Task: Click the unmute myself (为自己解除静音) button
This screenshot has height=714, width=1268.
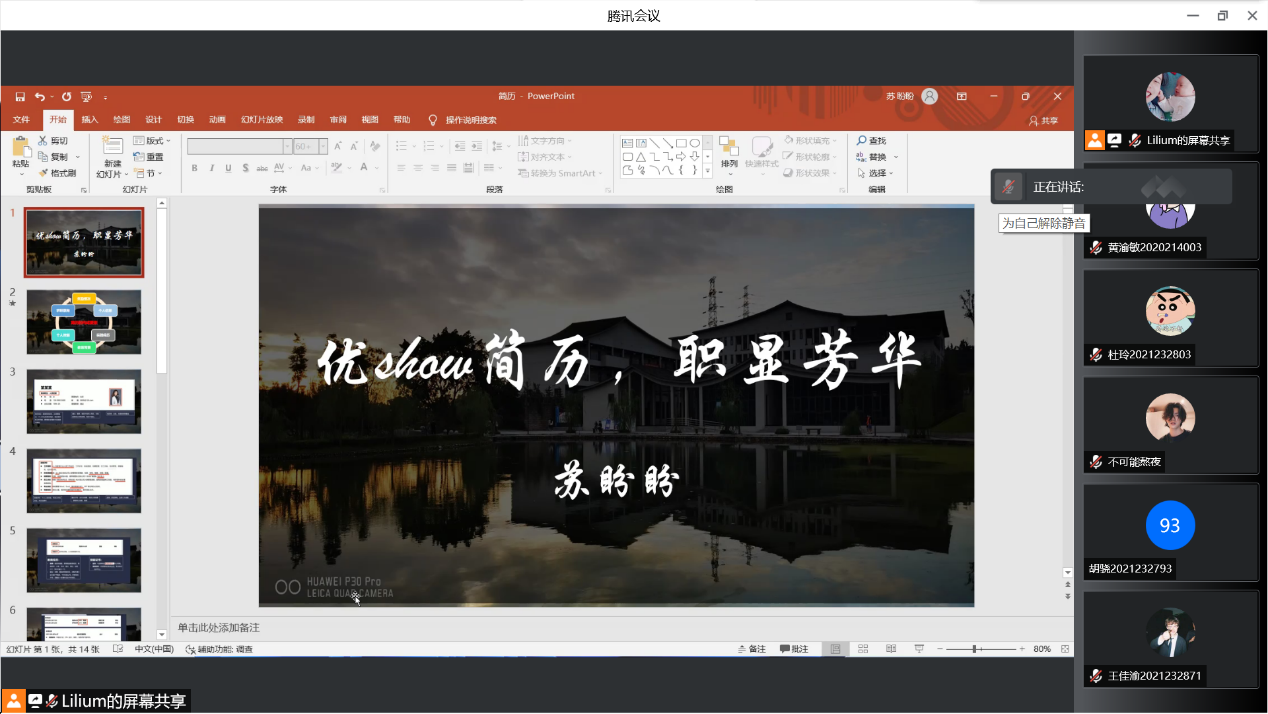Action: coord(1009,187)
